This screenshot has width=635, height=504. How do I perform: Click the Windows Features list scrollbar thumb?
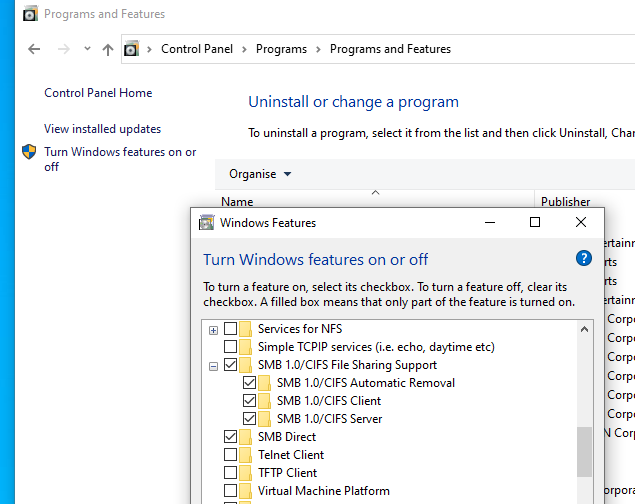(x=584, y=451)
